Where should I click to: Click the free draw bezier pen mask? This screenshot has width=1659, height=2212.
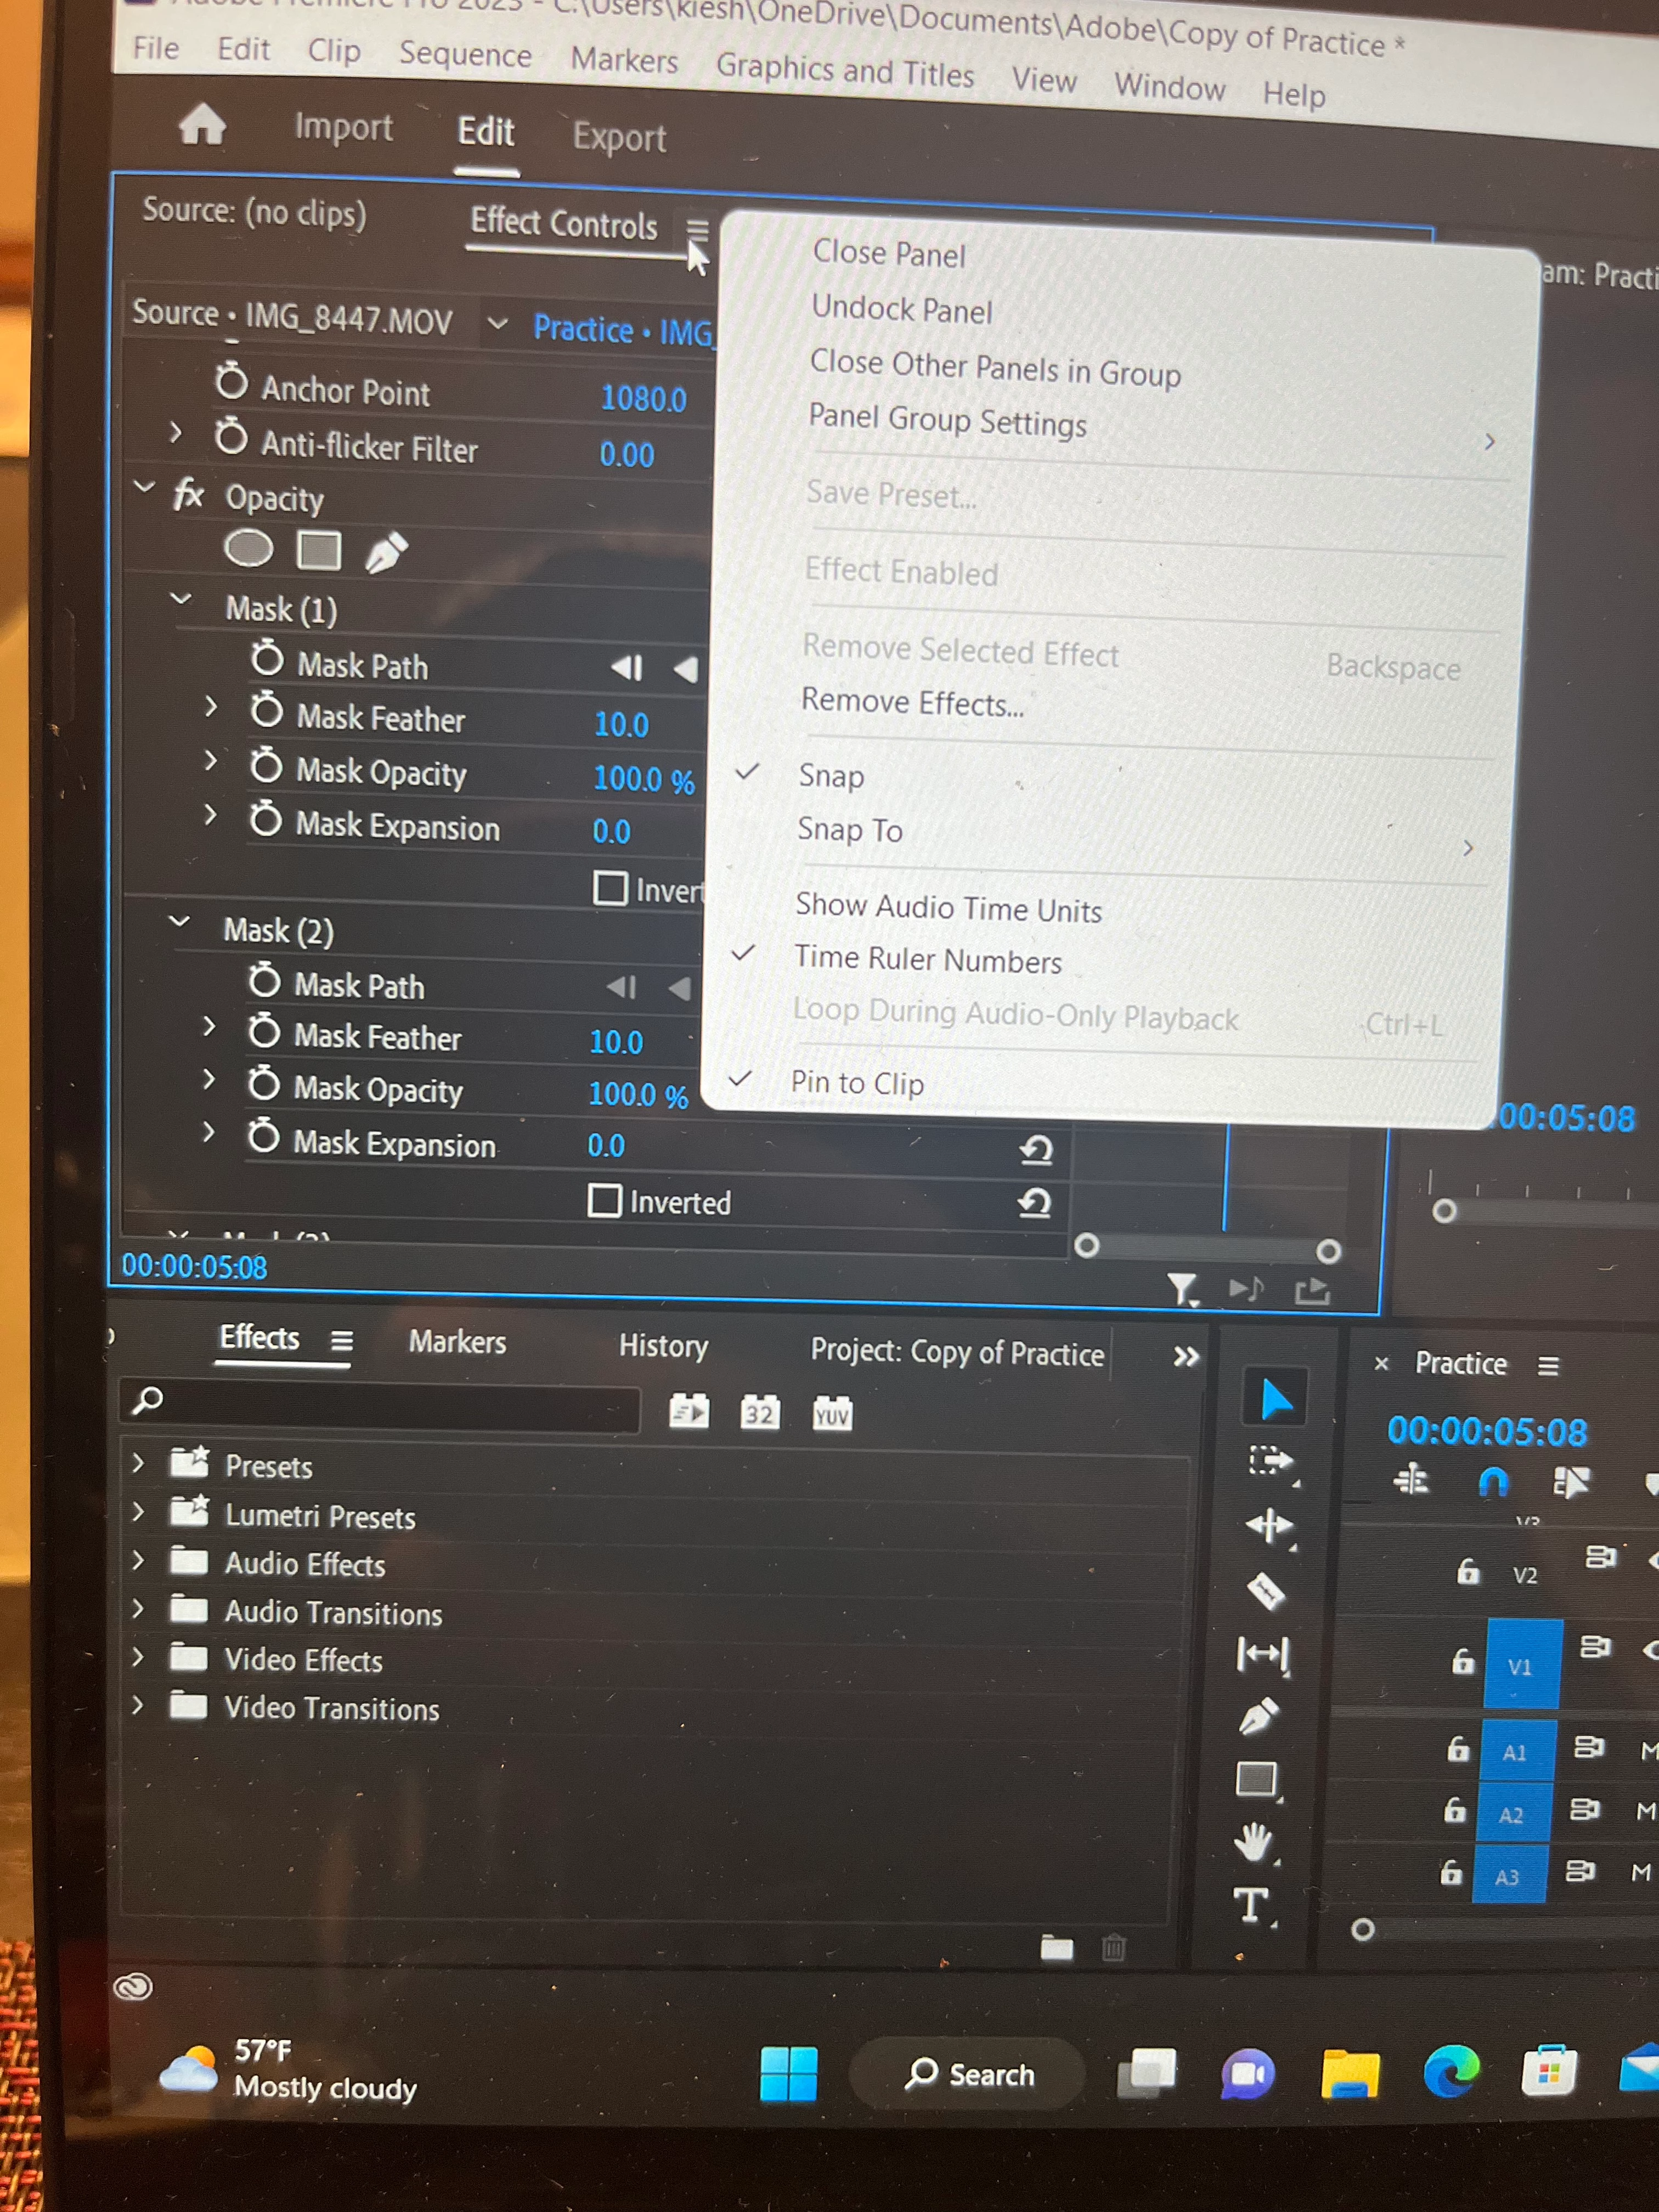(386, 552)
